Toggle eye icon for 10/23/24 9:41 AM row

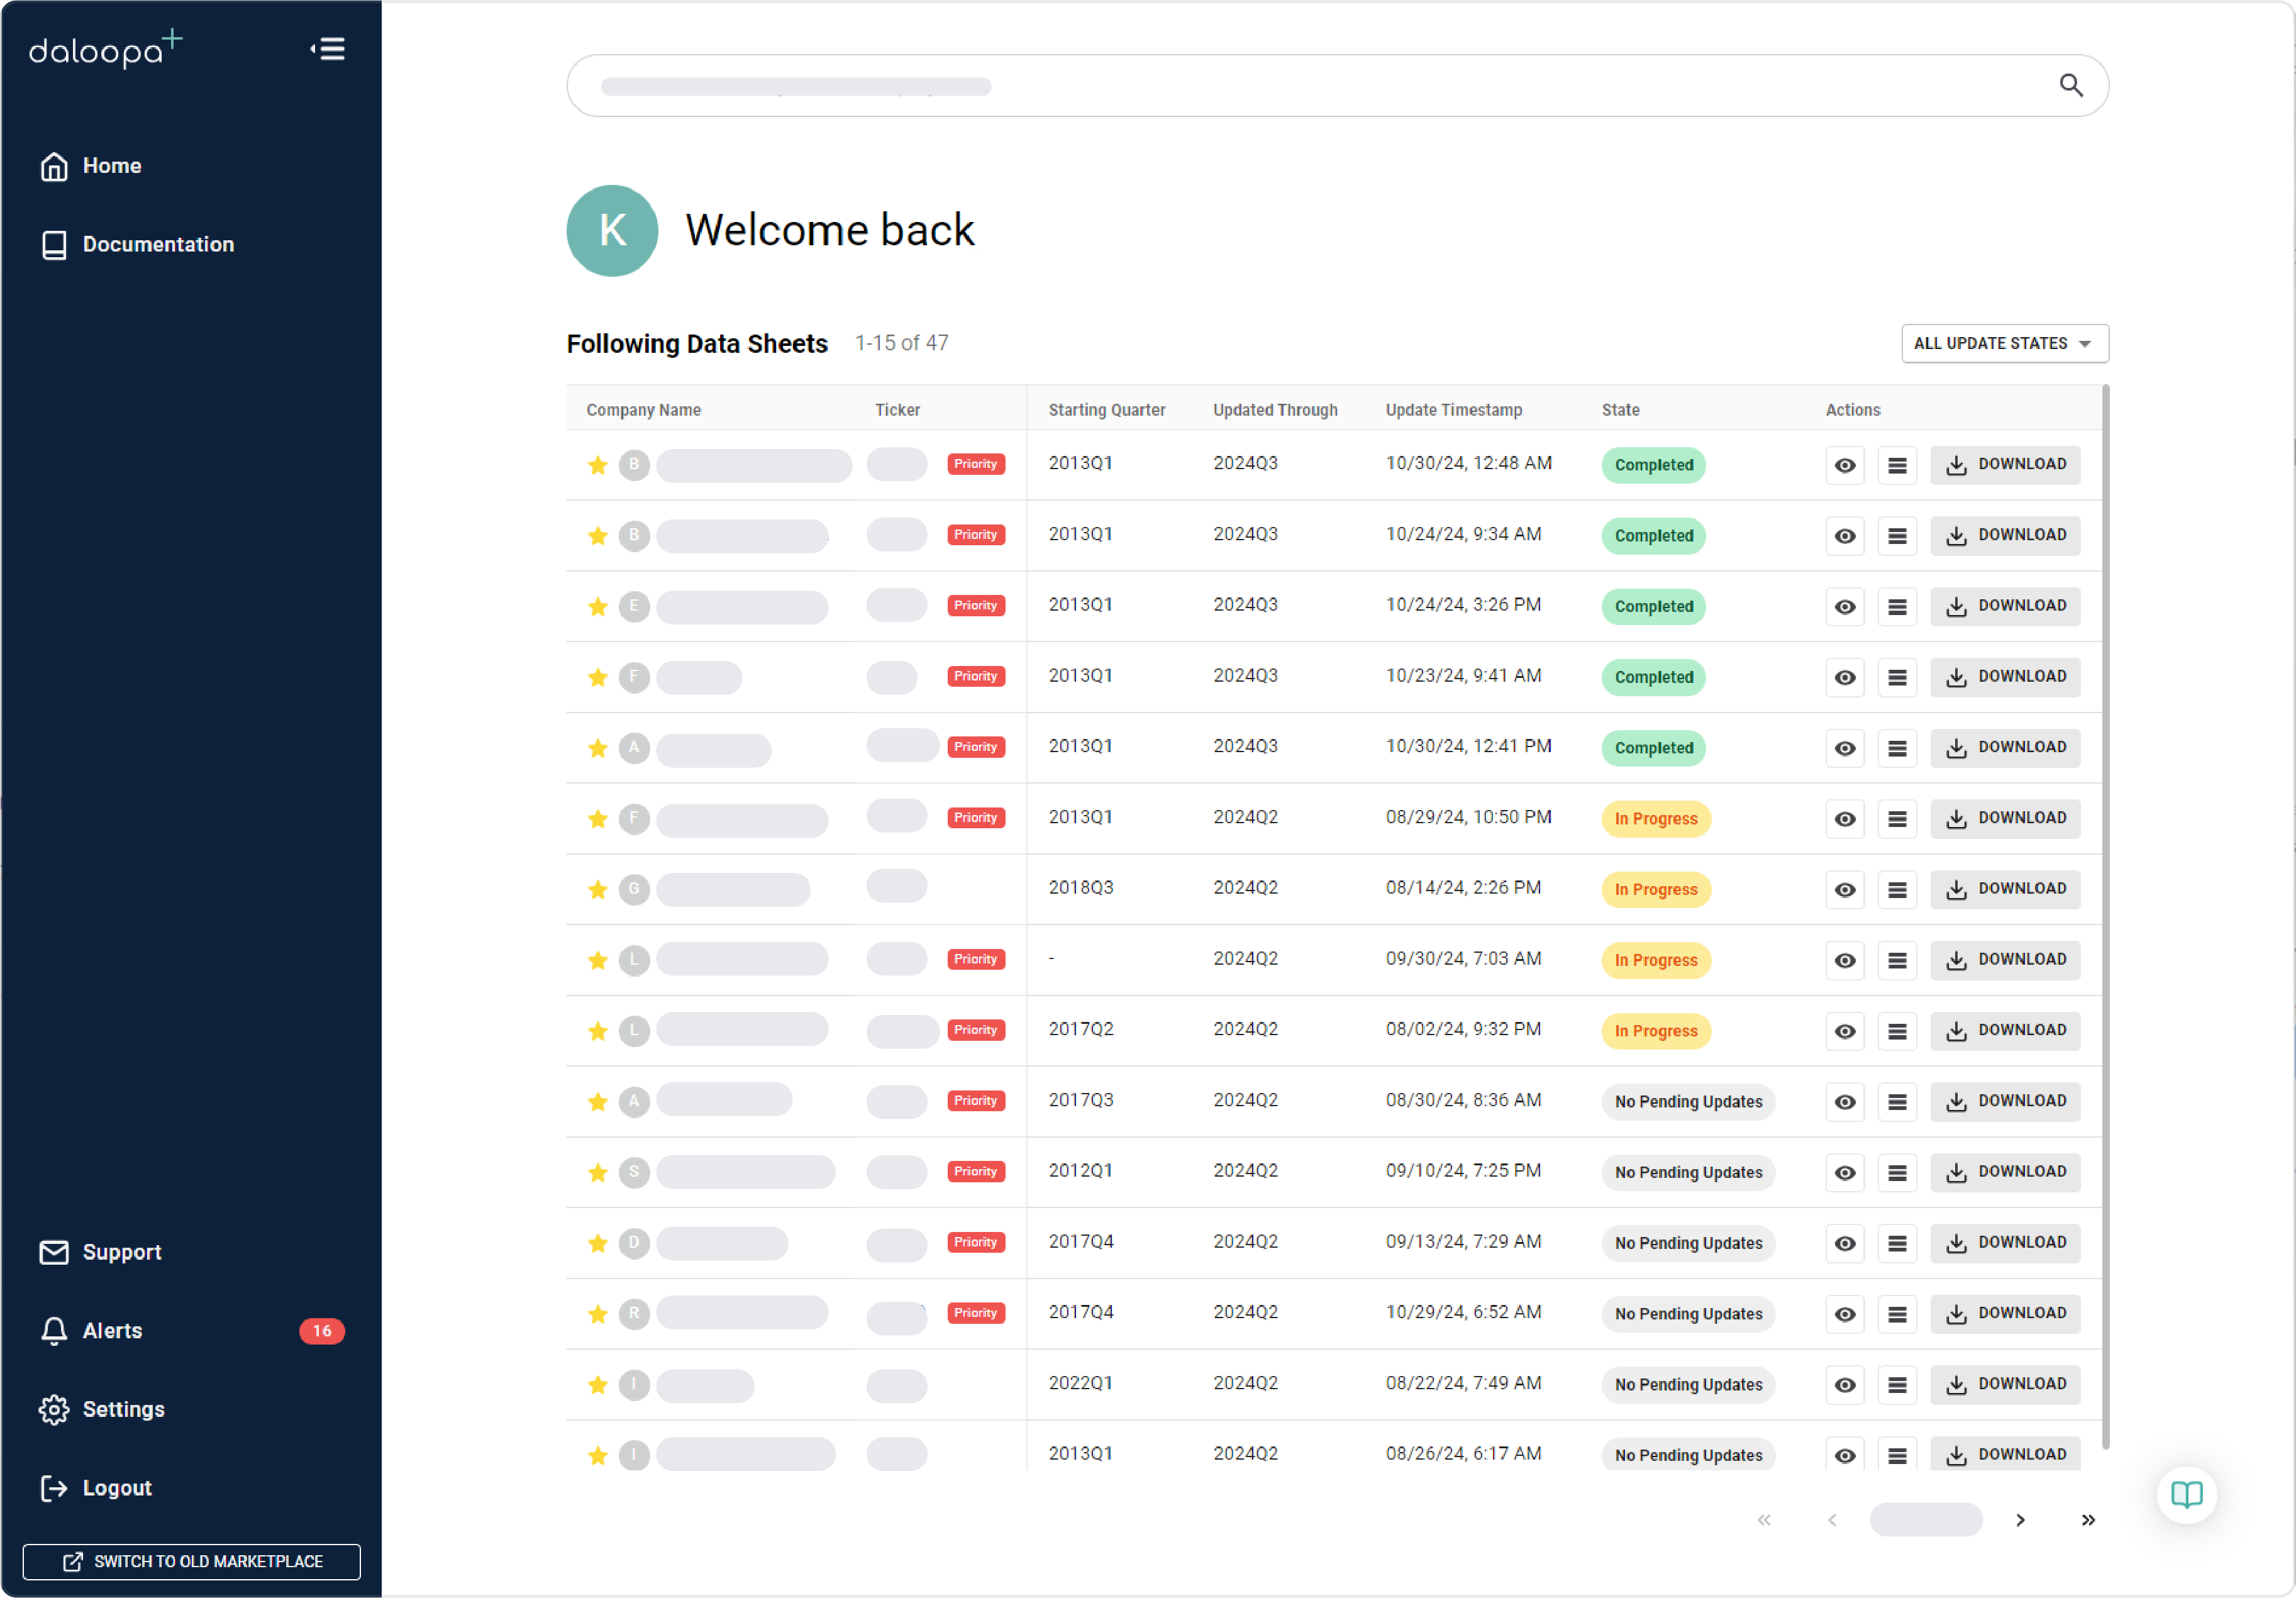(x=1844, y=677)
